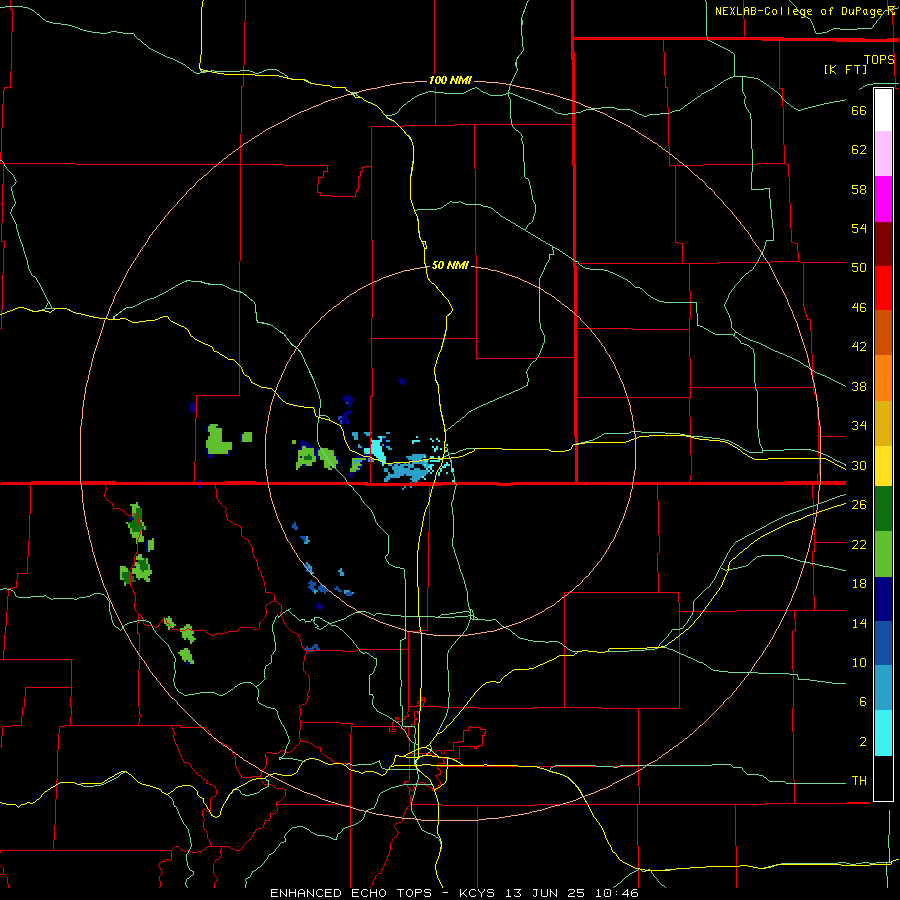Click the black TH segment of the color bar
The height and width of the screenshot is (900, 900).
coord(883,778)
